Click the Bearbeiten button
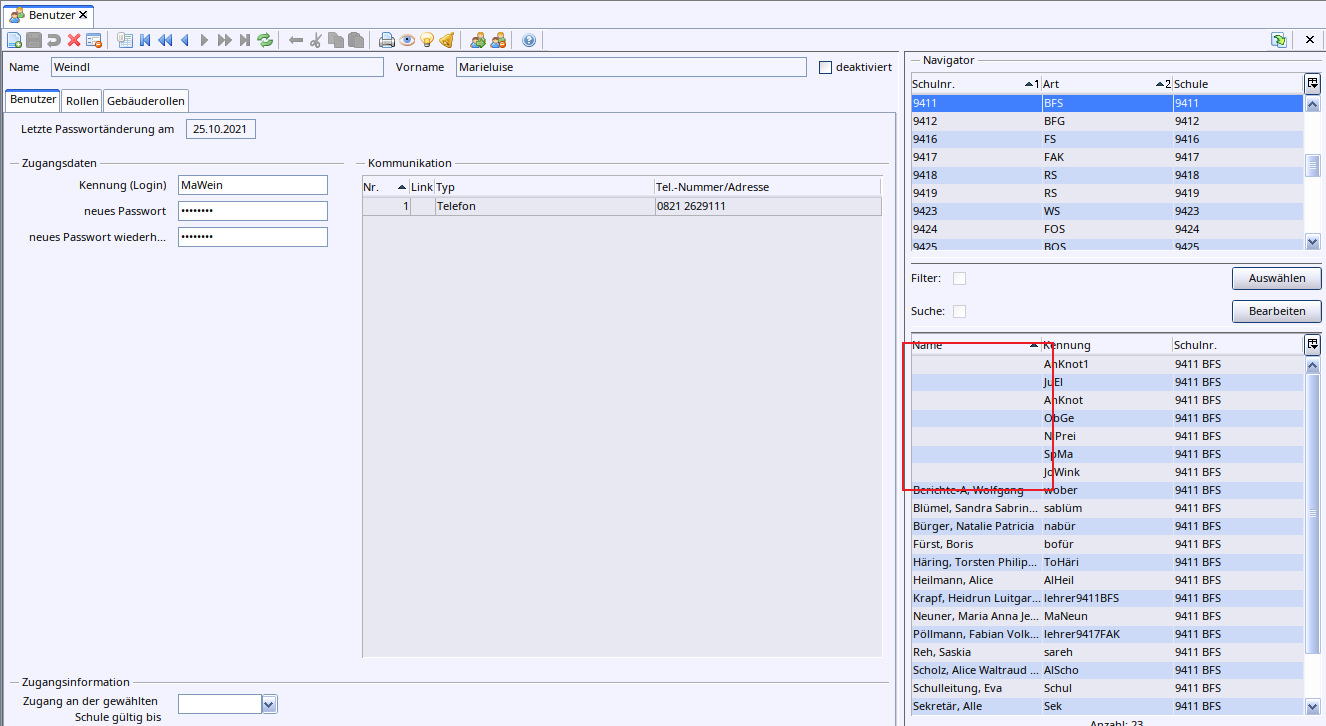 point(1277,311)
